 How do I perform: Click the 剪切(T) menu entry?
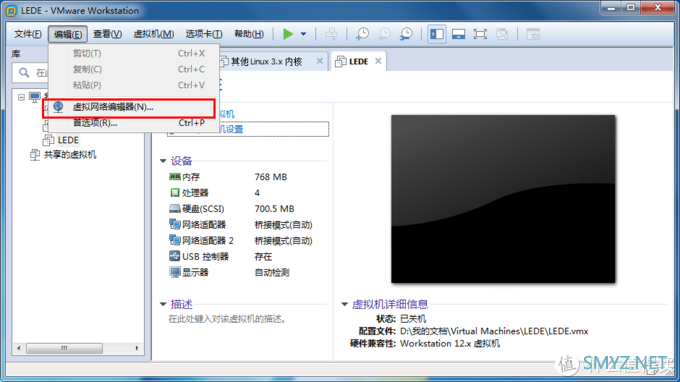pyautogui.click(x=134, y=53)
